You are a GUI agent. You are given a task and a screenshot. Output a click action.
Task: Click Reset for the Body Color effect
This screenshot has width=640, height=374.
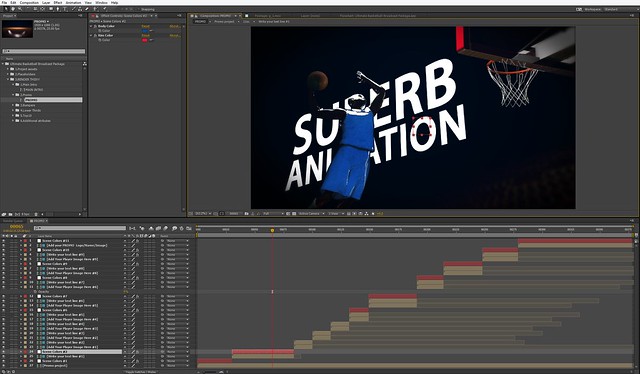coord(145,26)
